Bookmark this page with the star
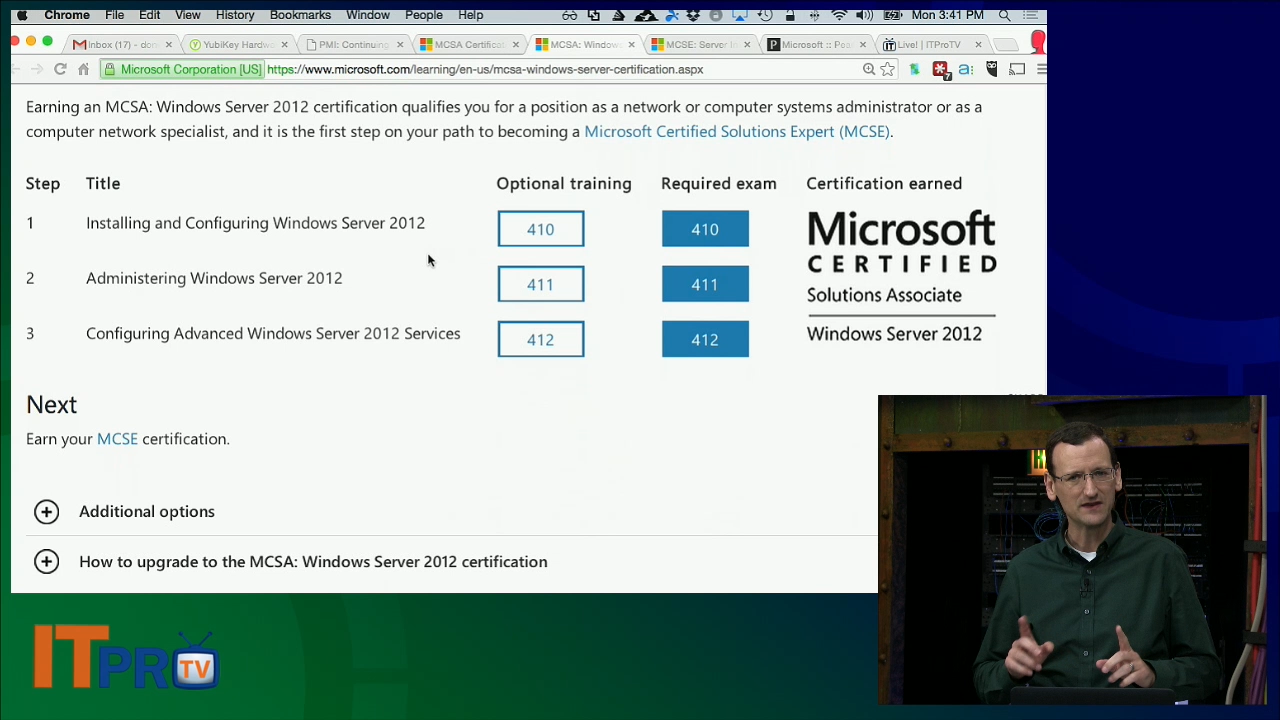This screenshot has height=720, width=1280. point(887,69)
